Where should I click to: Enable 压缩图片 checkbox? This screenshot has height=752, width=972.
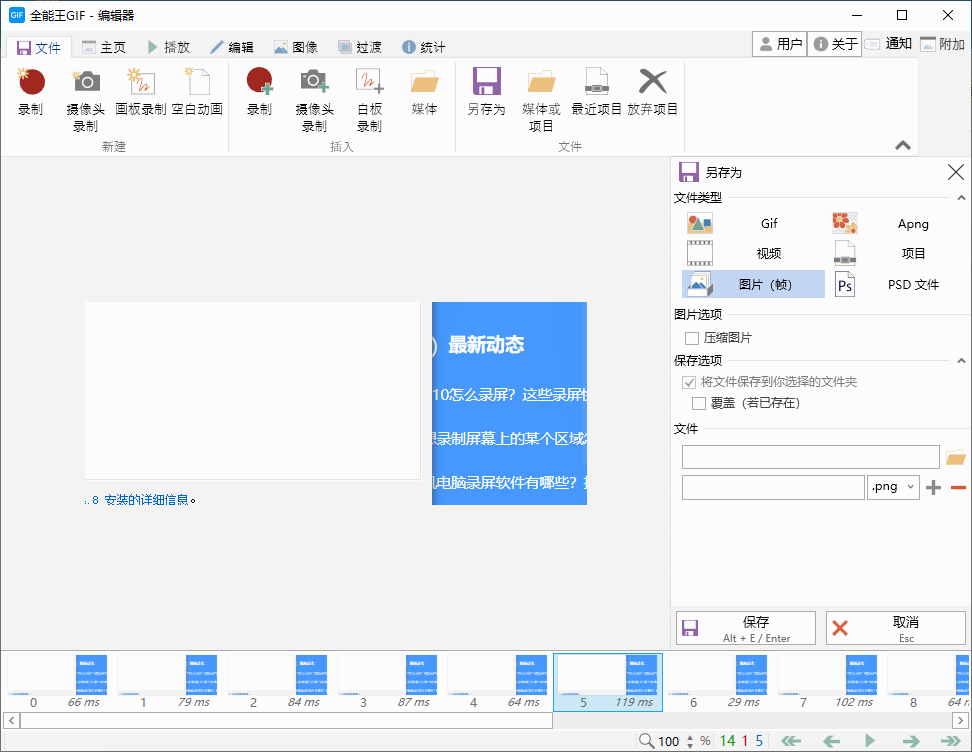(692, 338)
